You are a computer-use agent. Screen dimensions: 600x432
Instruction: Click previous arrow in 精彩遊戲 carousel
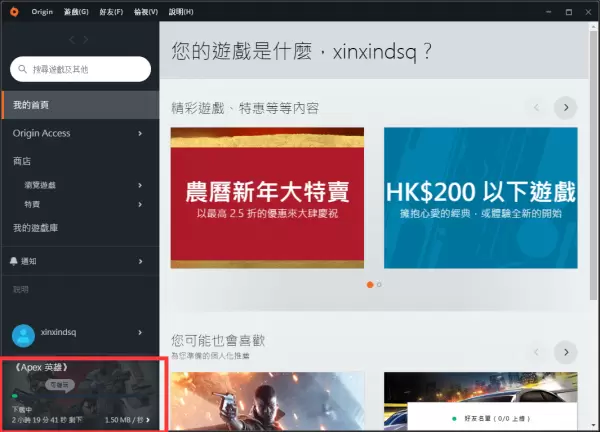pos(536,108)
